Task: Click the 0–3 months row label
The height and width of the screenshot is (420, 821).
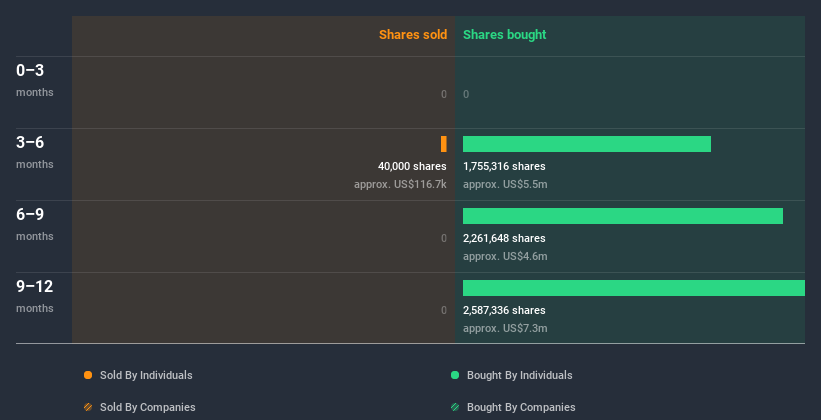Action: click(35, 80)
